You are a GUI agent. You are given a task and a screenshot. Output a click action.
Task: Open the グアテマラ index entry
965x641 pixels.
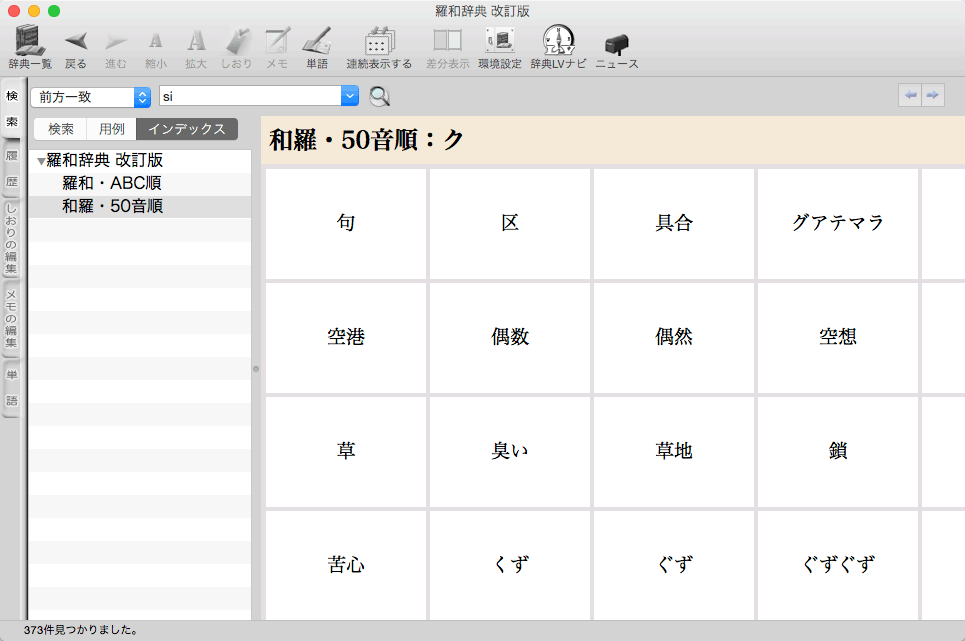pyautogui.click(x=838, y=223)
